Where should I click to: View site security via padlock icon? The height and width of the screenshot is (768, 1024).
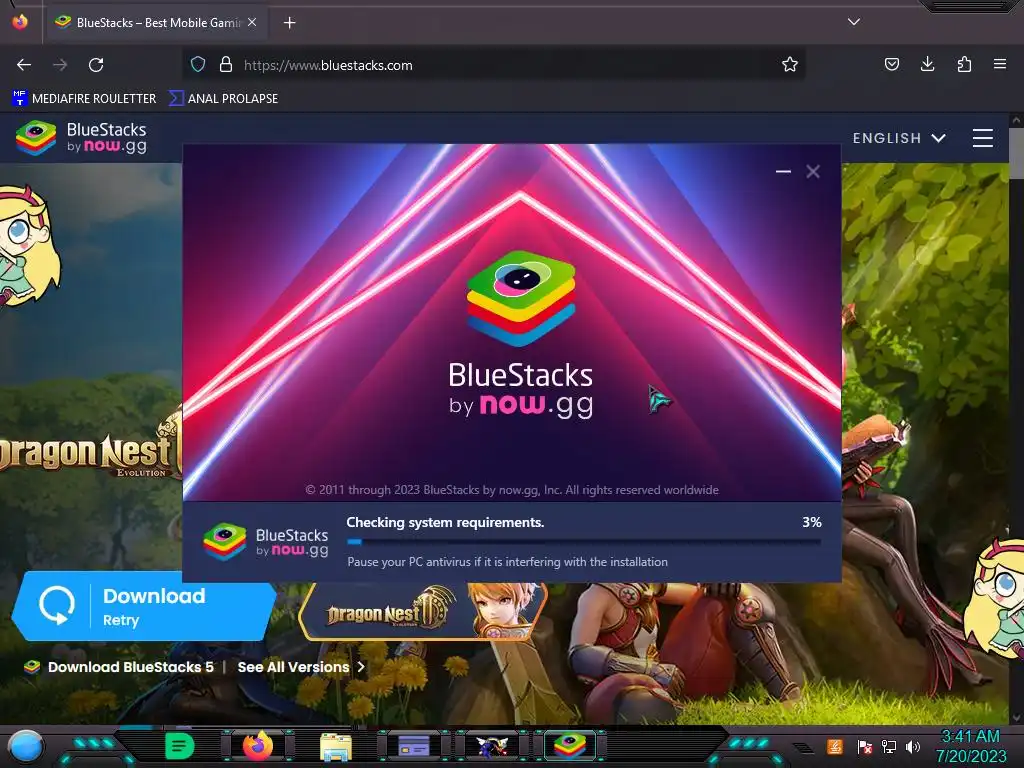click(x=226, y=65)
